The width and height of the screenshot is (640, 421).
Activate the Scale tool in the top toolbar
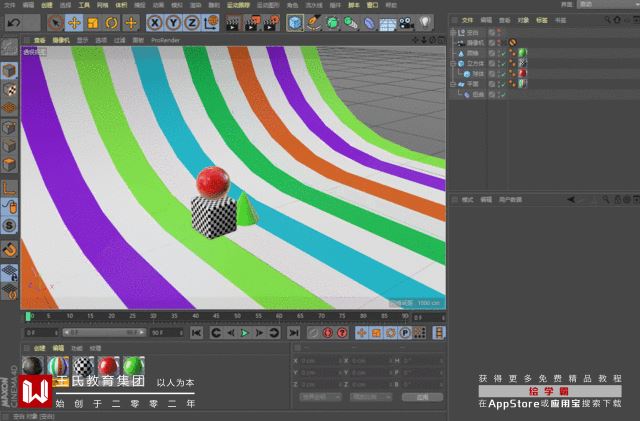pos(93,23)
